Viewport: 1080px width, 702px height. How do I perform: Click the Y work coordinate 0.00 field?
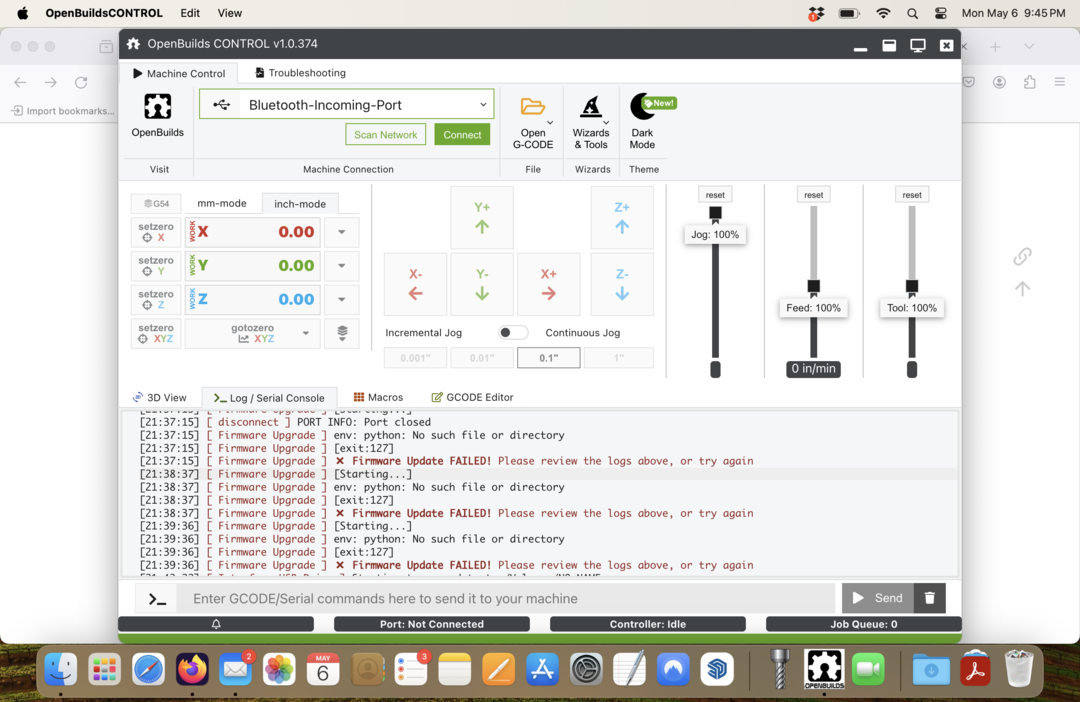pos(253,266)
